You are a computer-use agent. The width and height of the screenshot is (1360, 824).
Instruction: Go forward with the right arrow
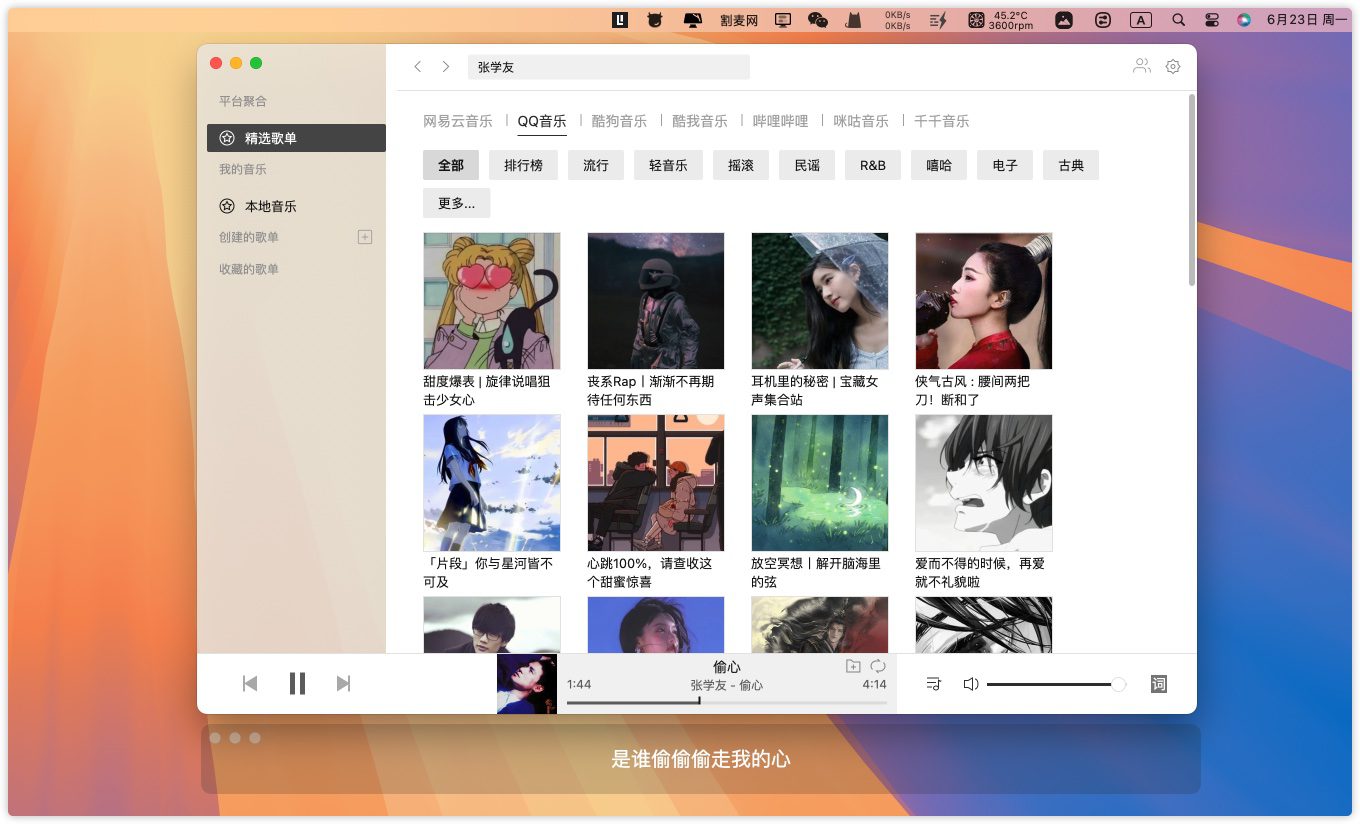click(446, 67)
